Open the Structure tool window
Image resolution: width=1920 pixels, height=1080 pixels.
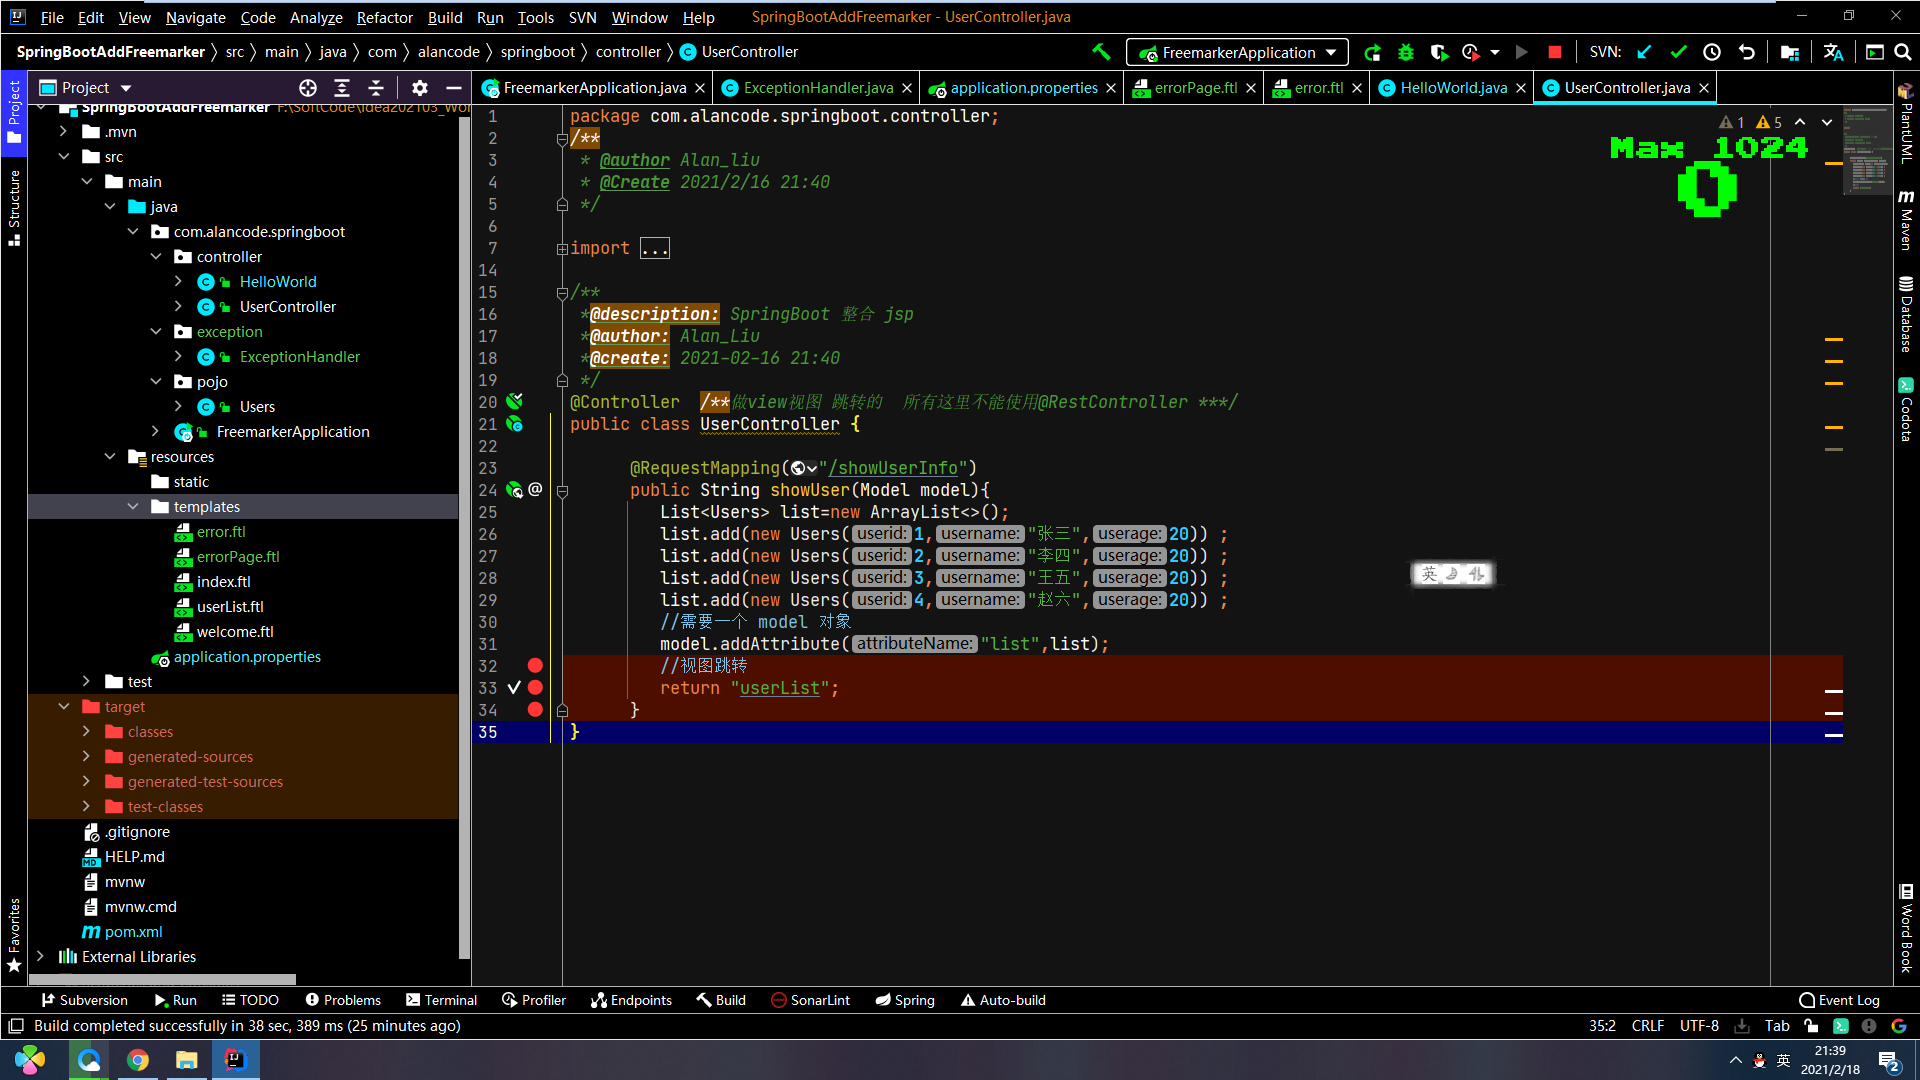pyautogui.click(x=14, y=207)
